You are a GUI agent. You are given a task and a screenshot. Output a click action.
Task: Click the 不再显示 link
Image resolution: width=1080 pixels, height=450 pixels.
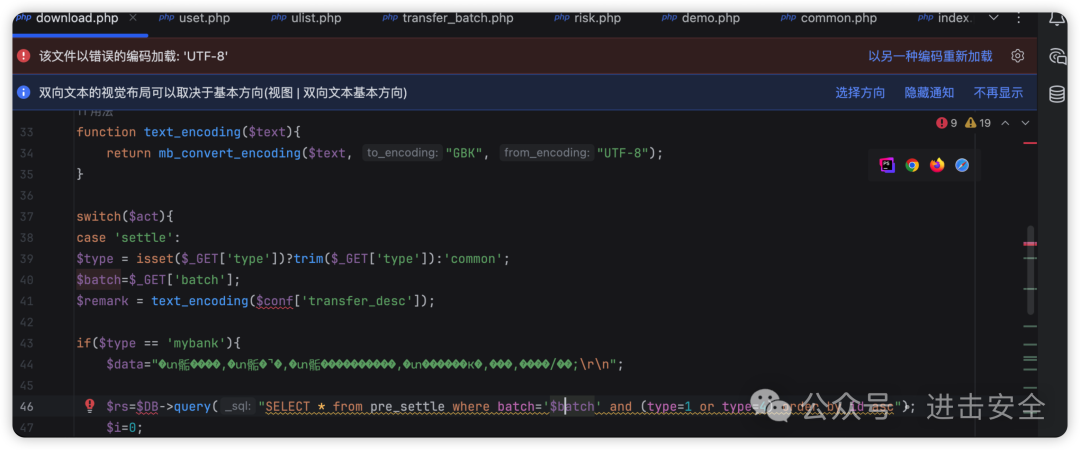[x=998, y=92]
